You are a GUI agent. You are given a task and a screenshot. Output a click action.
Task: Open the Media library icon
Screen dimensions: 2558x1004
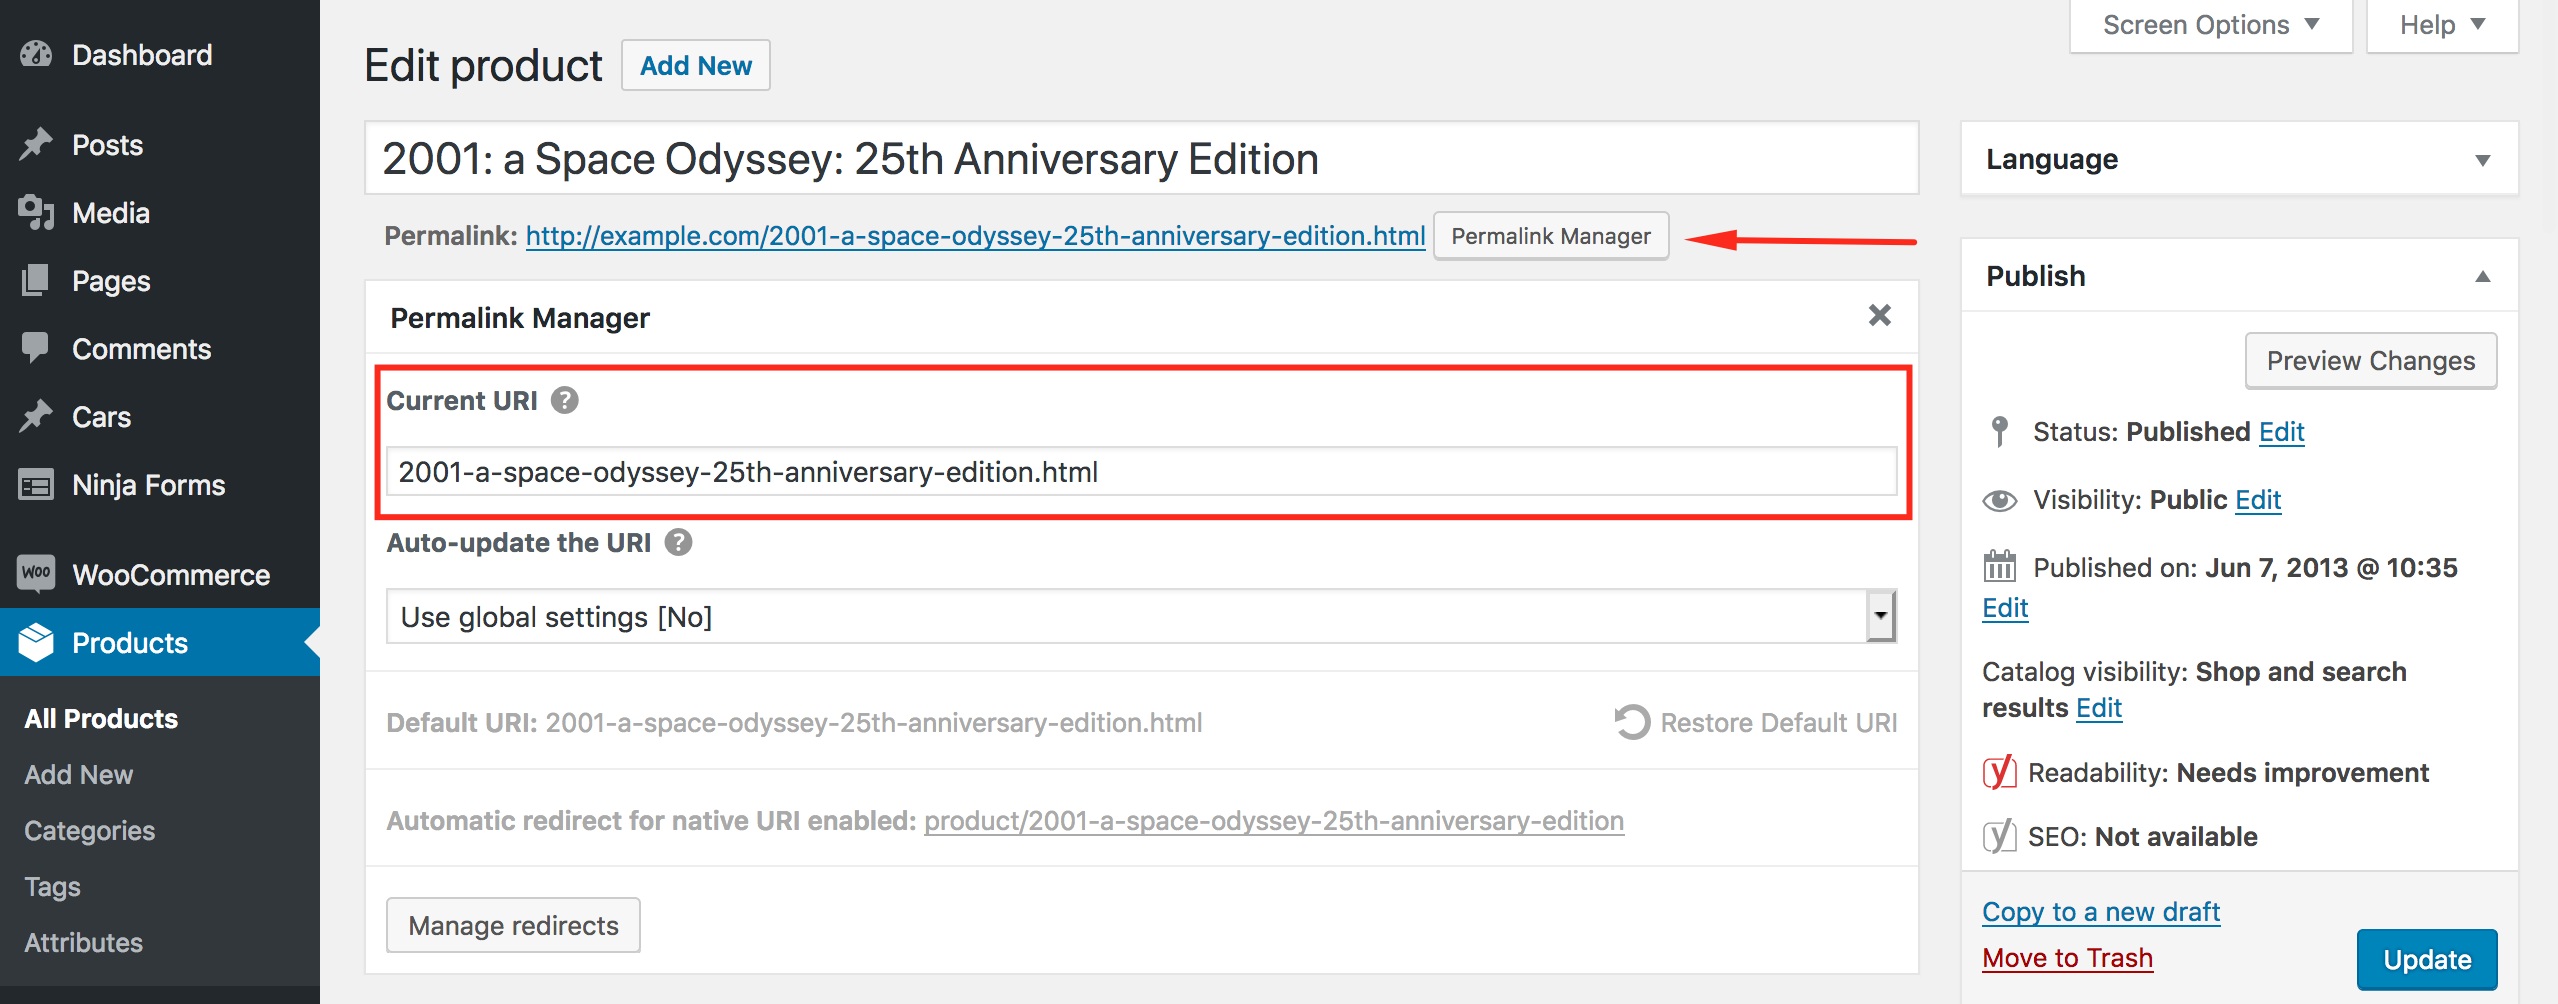pyautogui.click(x=36, y=212)
